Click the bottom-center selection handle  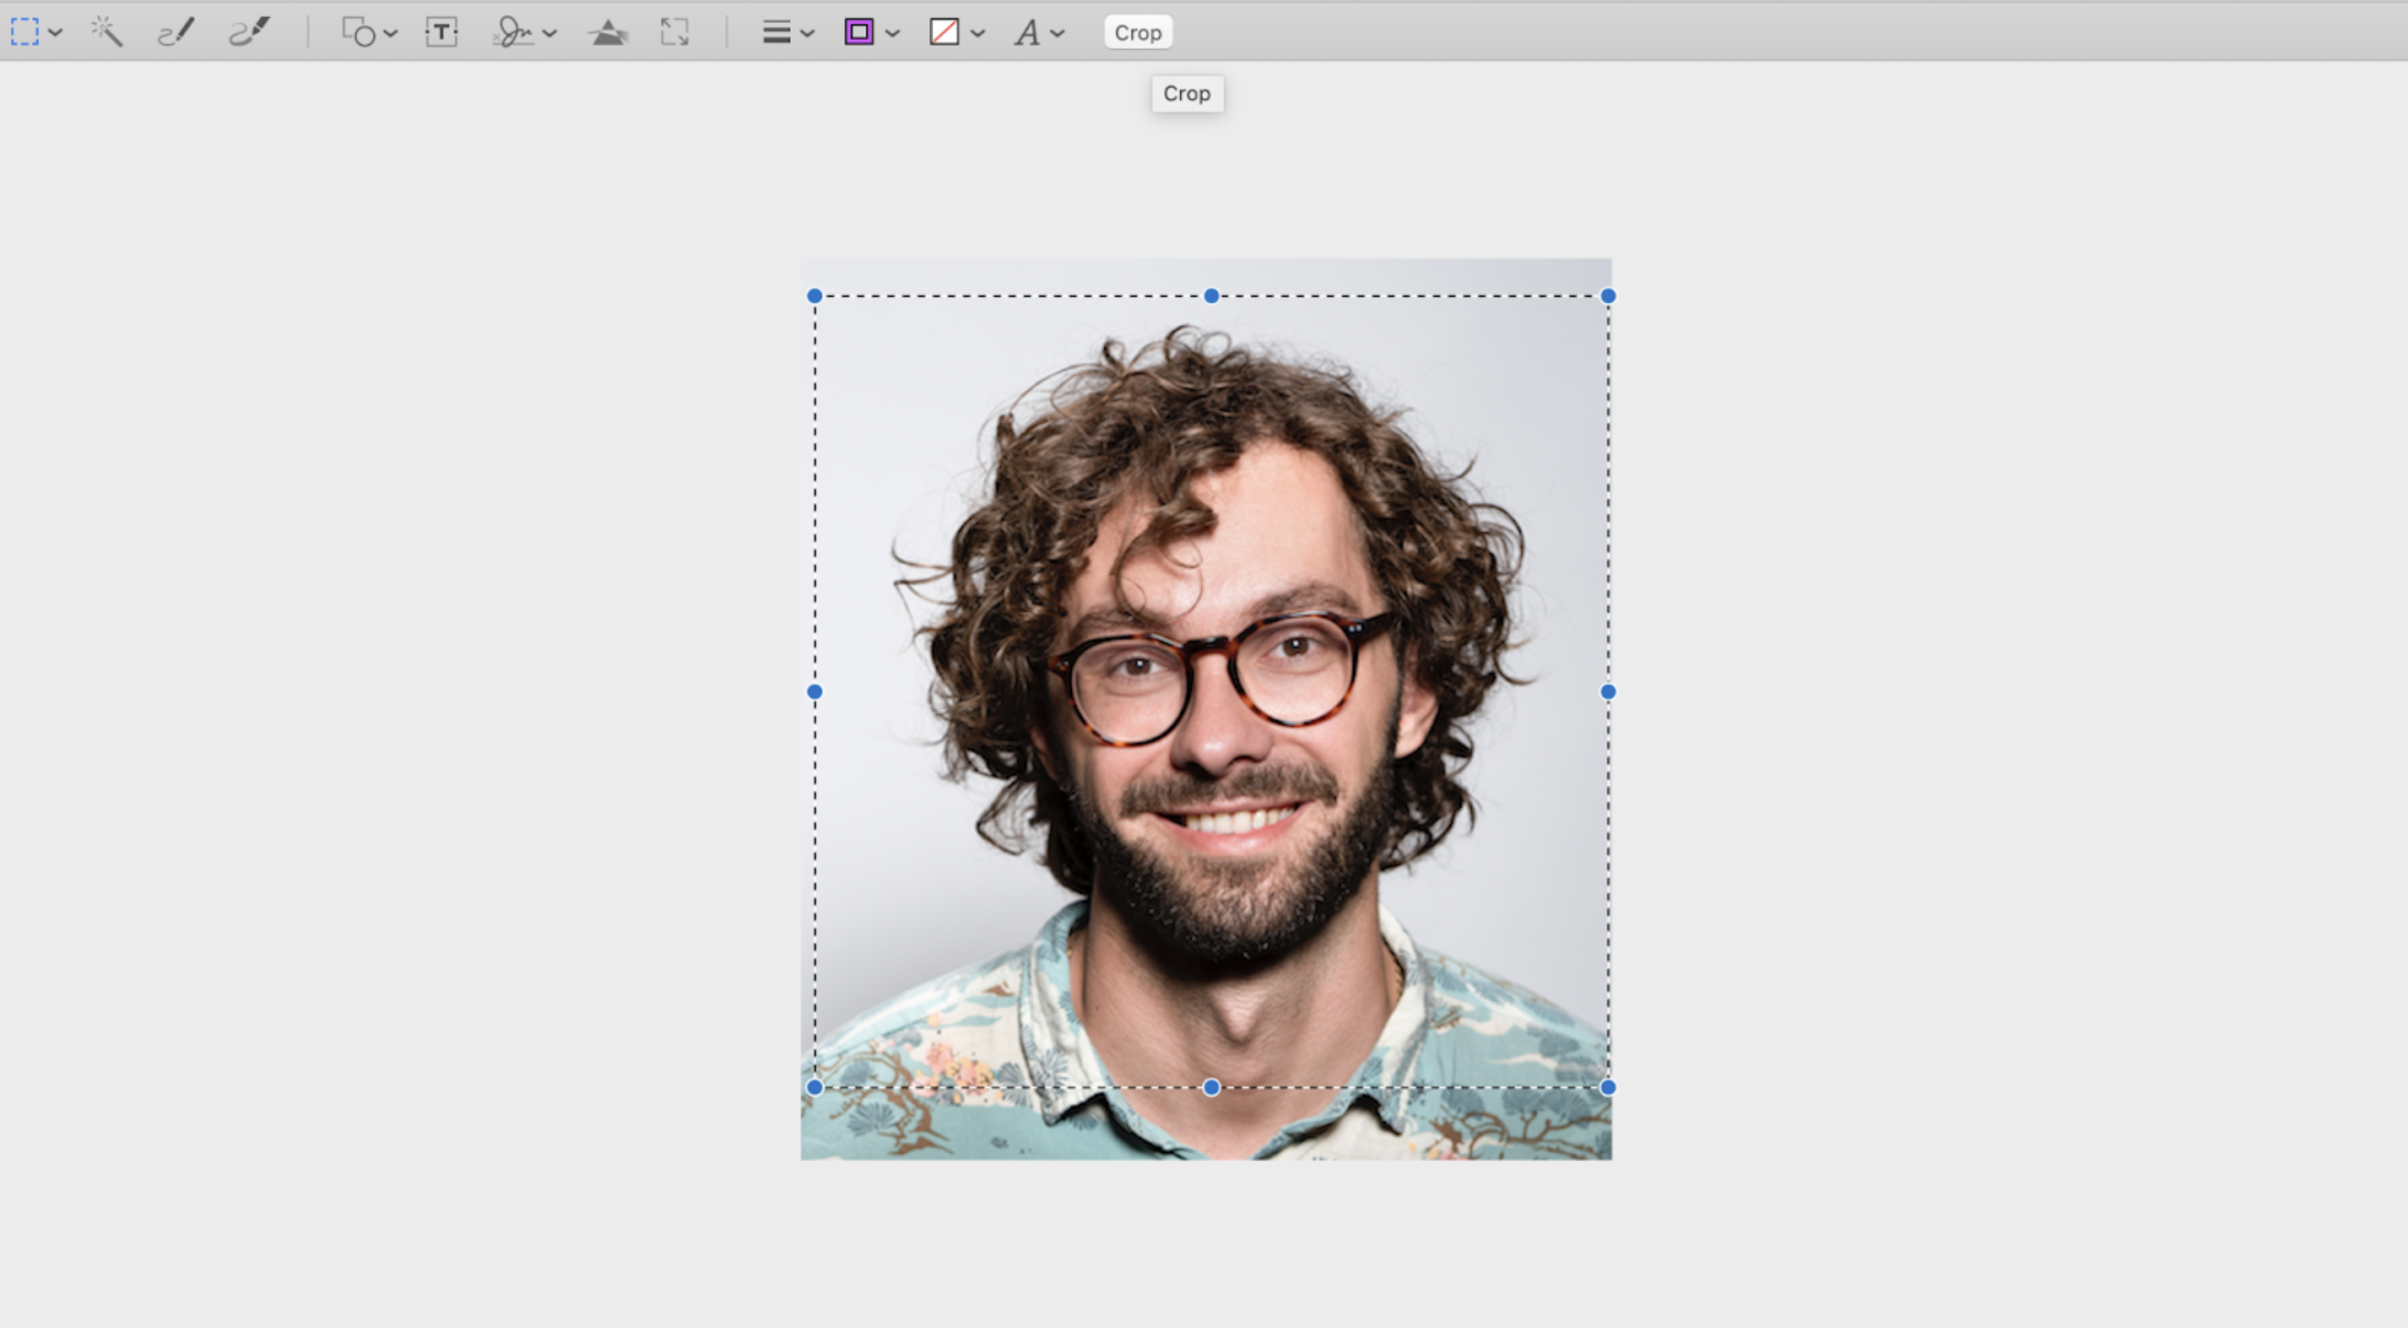[1212, 1088]
